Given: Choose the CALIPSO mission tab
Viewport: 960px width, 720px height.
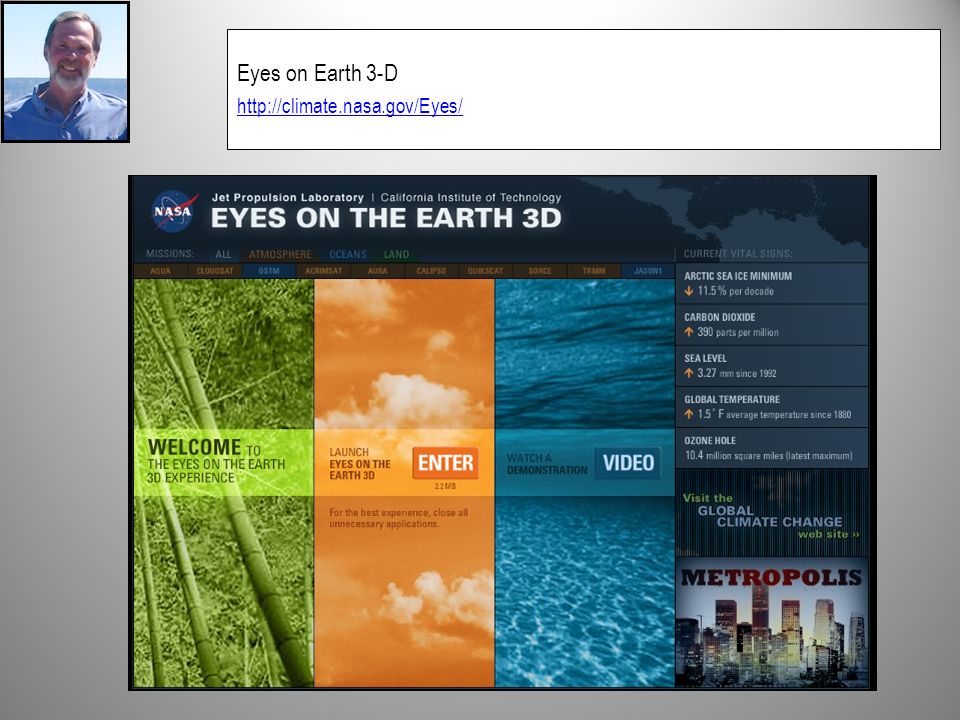Looking at the screenshot, I should click(431, 271).
